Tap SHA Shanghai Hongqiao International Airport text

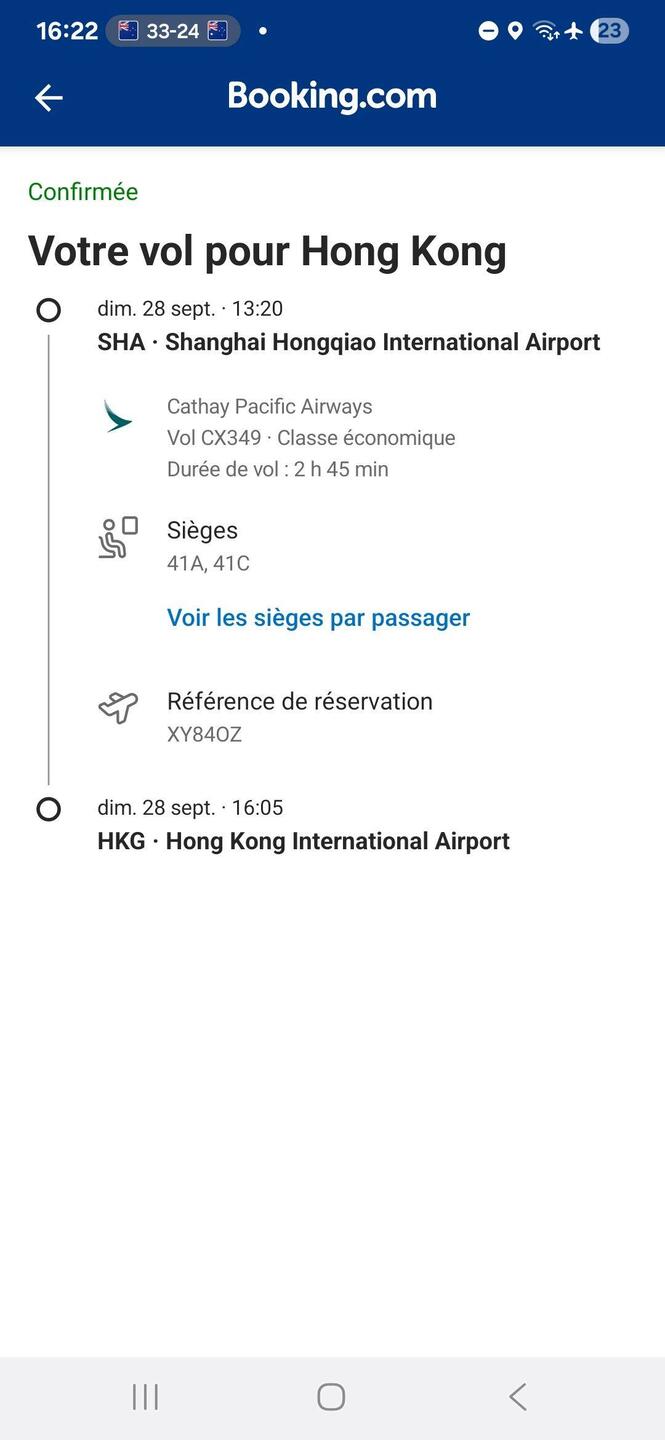click(348, 342)
